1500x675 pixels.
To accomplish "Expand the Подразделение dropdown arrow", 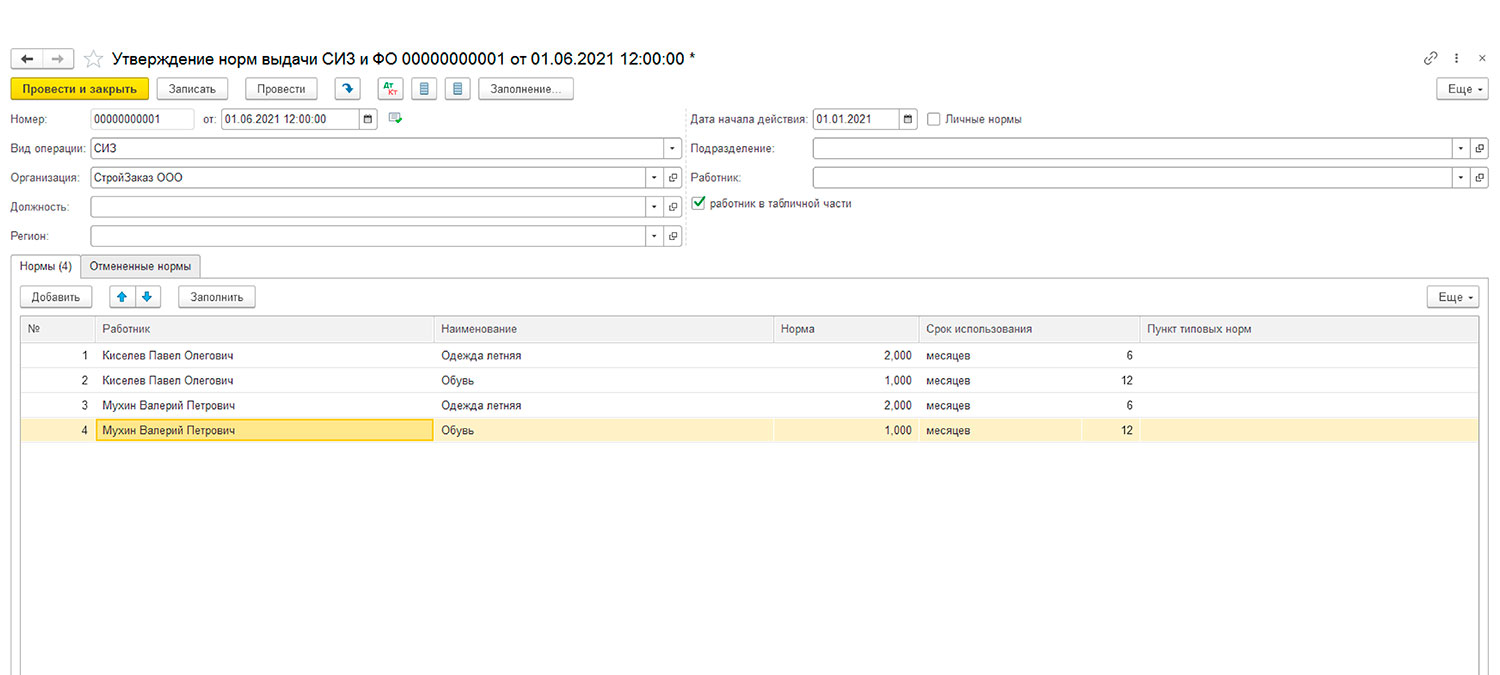I will [1461, 149].
